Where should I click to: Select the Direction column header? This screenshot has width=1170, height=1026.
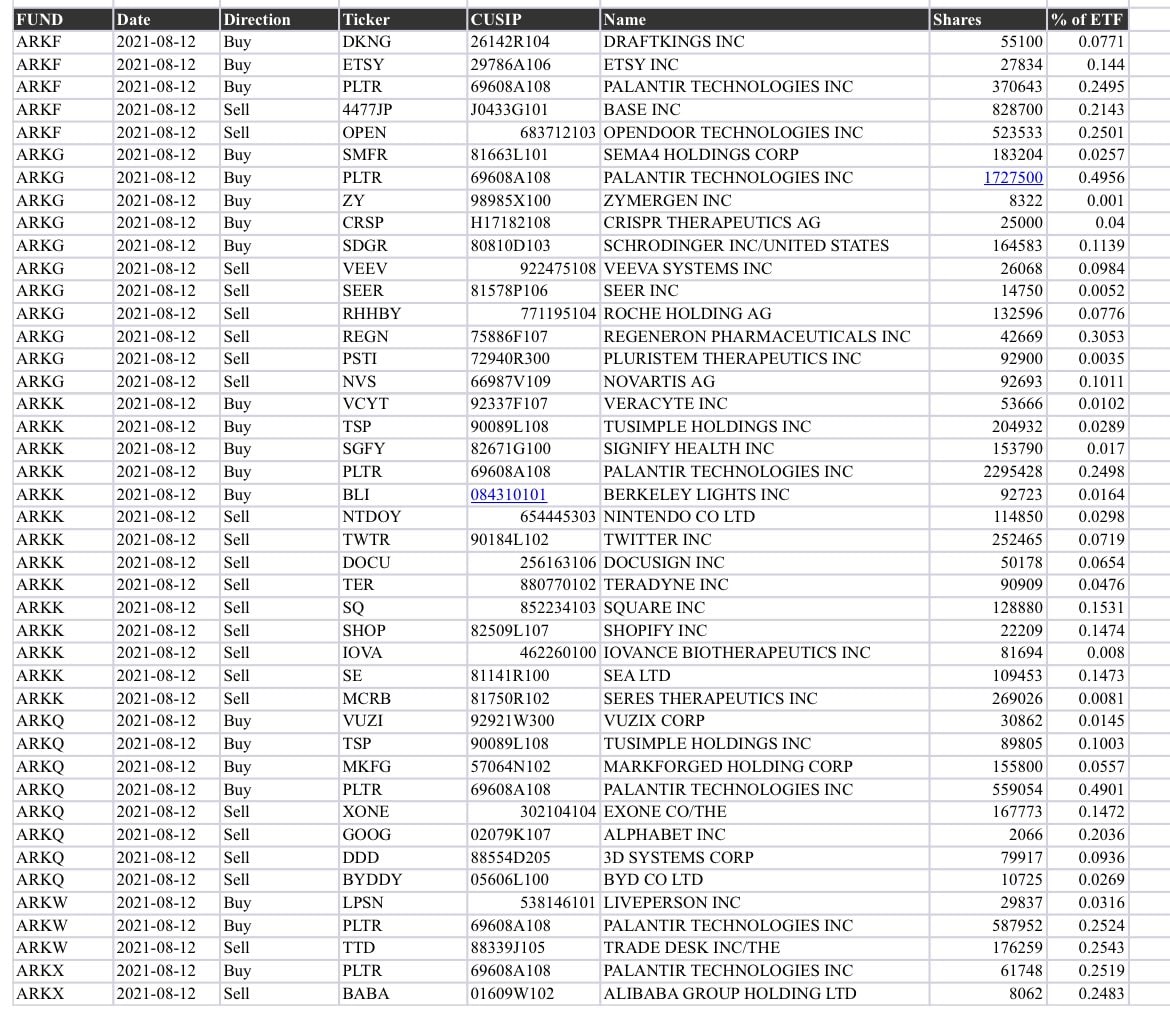[279, 19]
